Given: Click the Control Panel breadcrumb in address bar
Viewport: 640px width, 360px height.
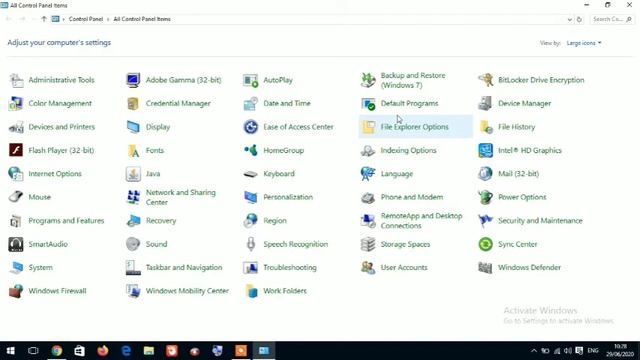Looking at the screenshot, I should click(x=86, y=19).
